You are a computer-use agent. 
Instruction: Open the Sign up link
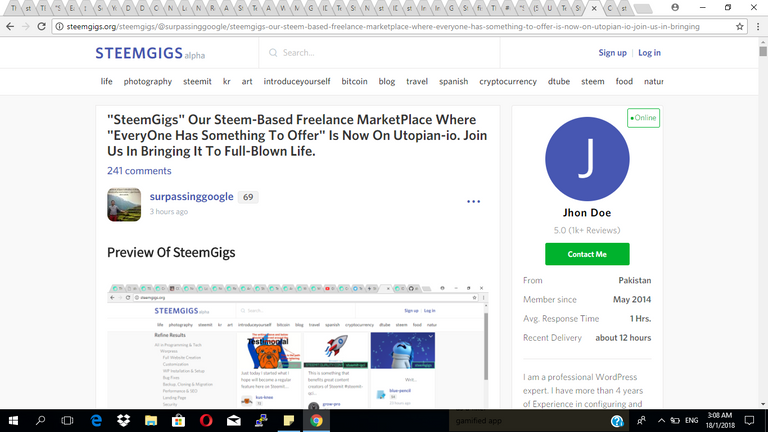pyautogui.click(x=612, y=53)
